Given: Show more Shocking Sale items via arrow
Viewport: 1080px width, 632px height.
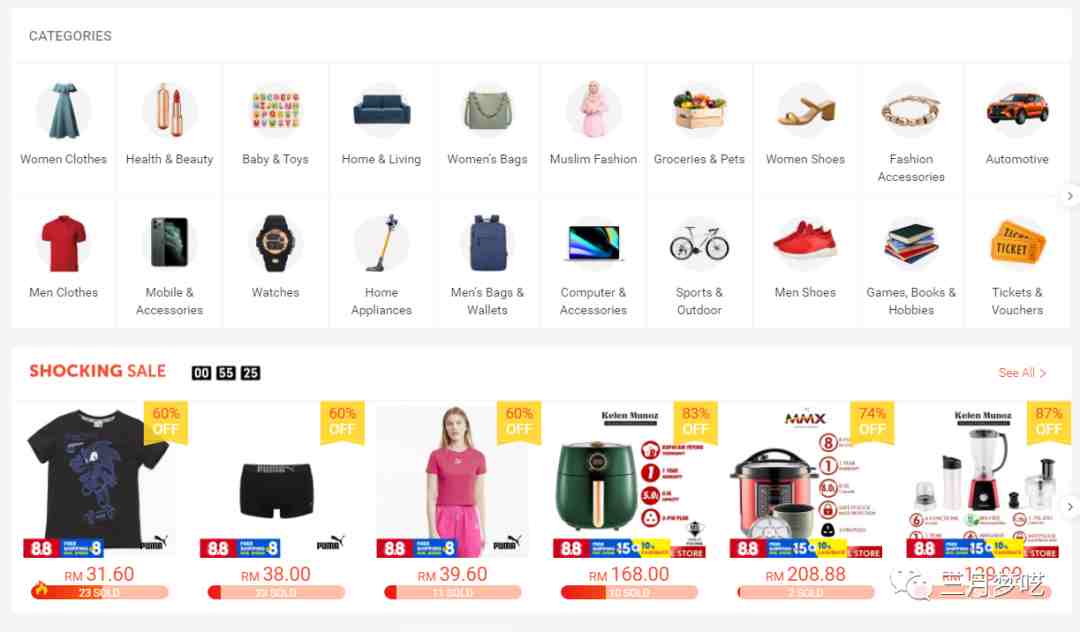Looking at the screenshot, I should coord(1069,507).
